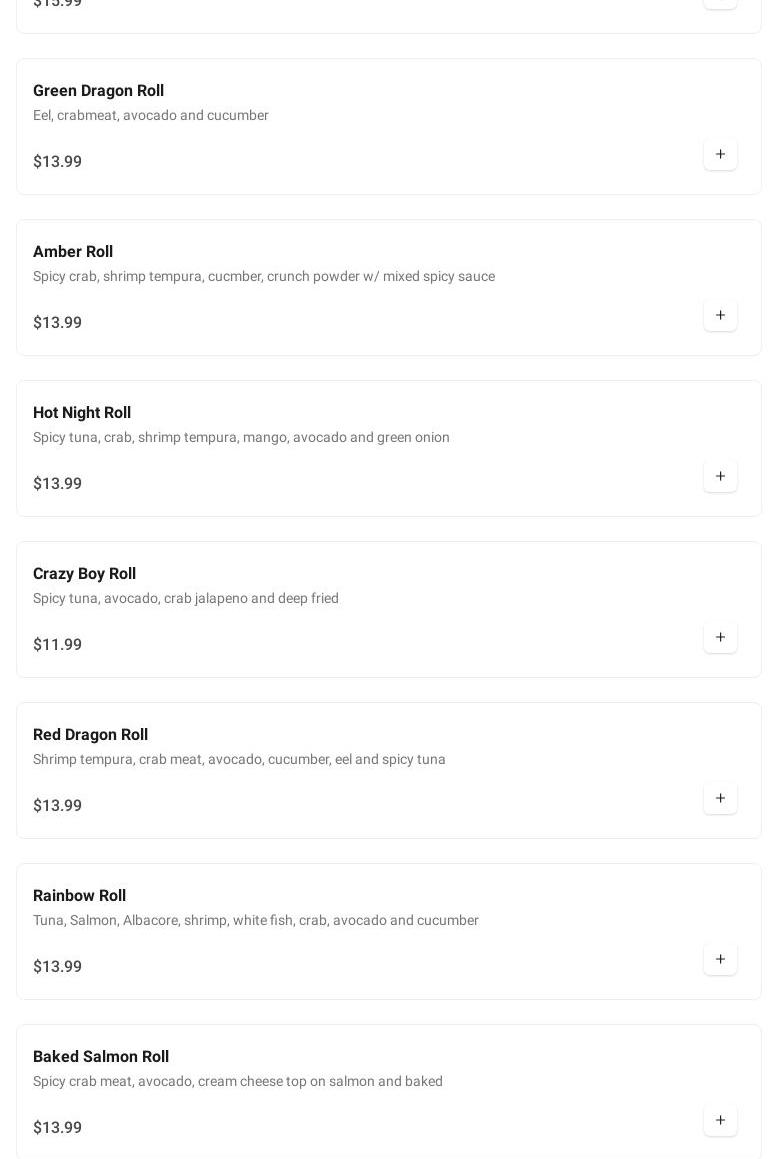The height and width of the screenshot is (1159, 778).
Task: Select Baked Salmon Roll title
Action: tap(101, 1057)
